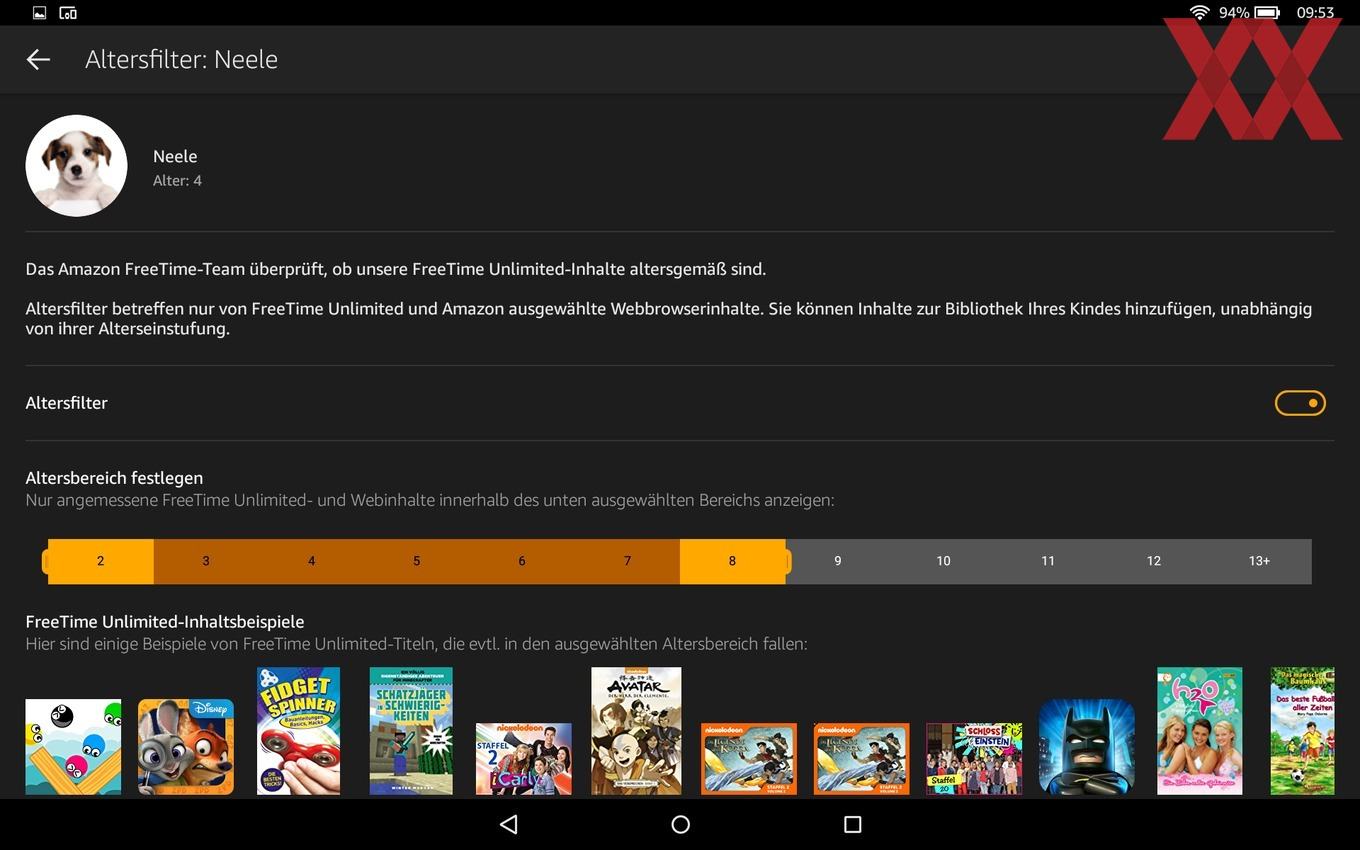The width and height of the screenshot is (1360, 850).
Task: Tap the picture notification icon in status bar
Action: tap(40, 13)
